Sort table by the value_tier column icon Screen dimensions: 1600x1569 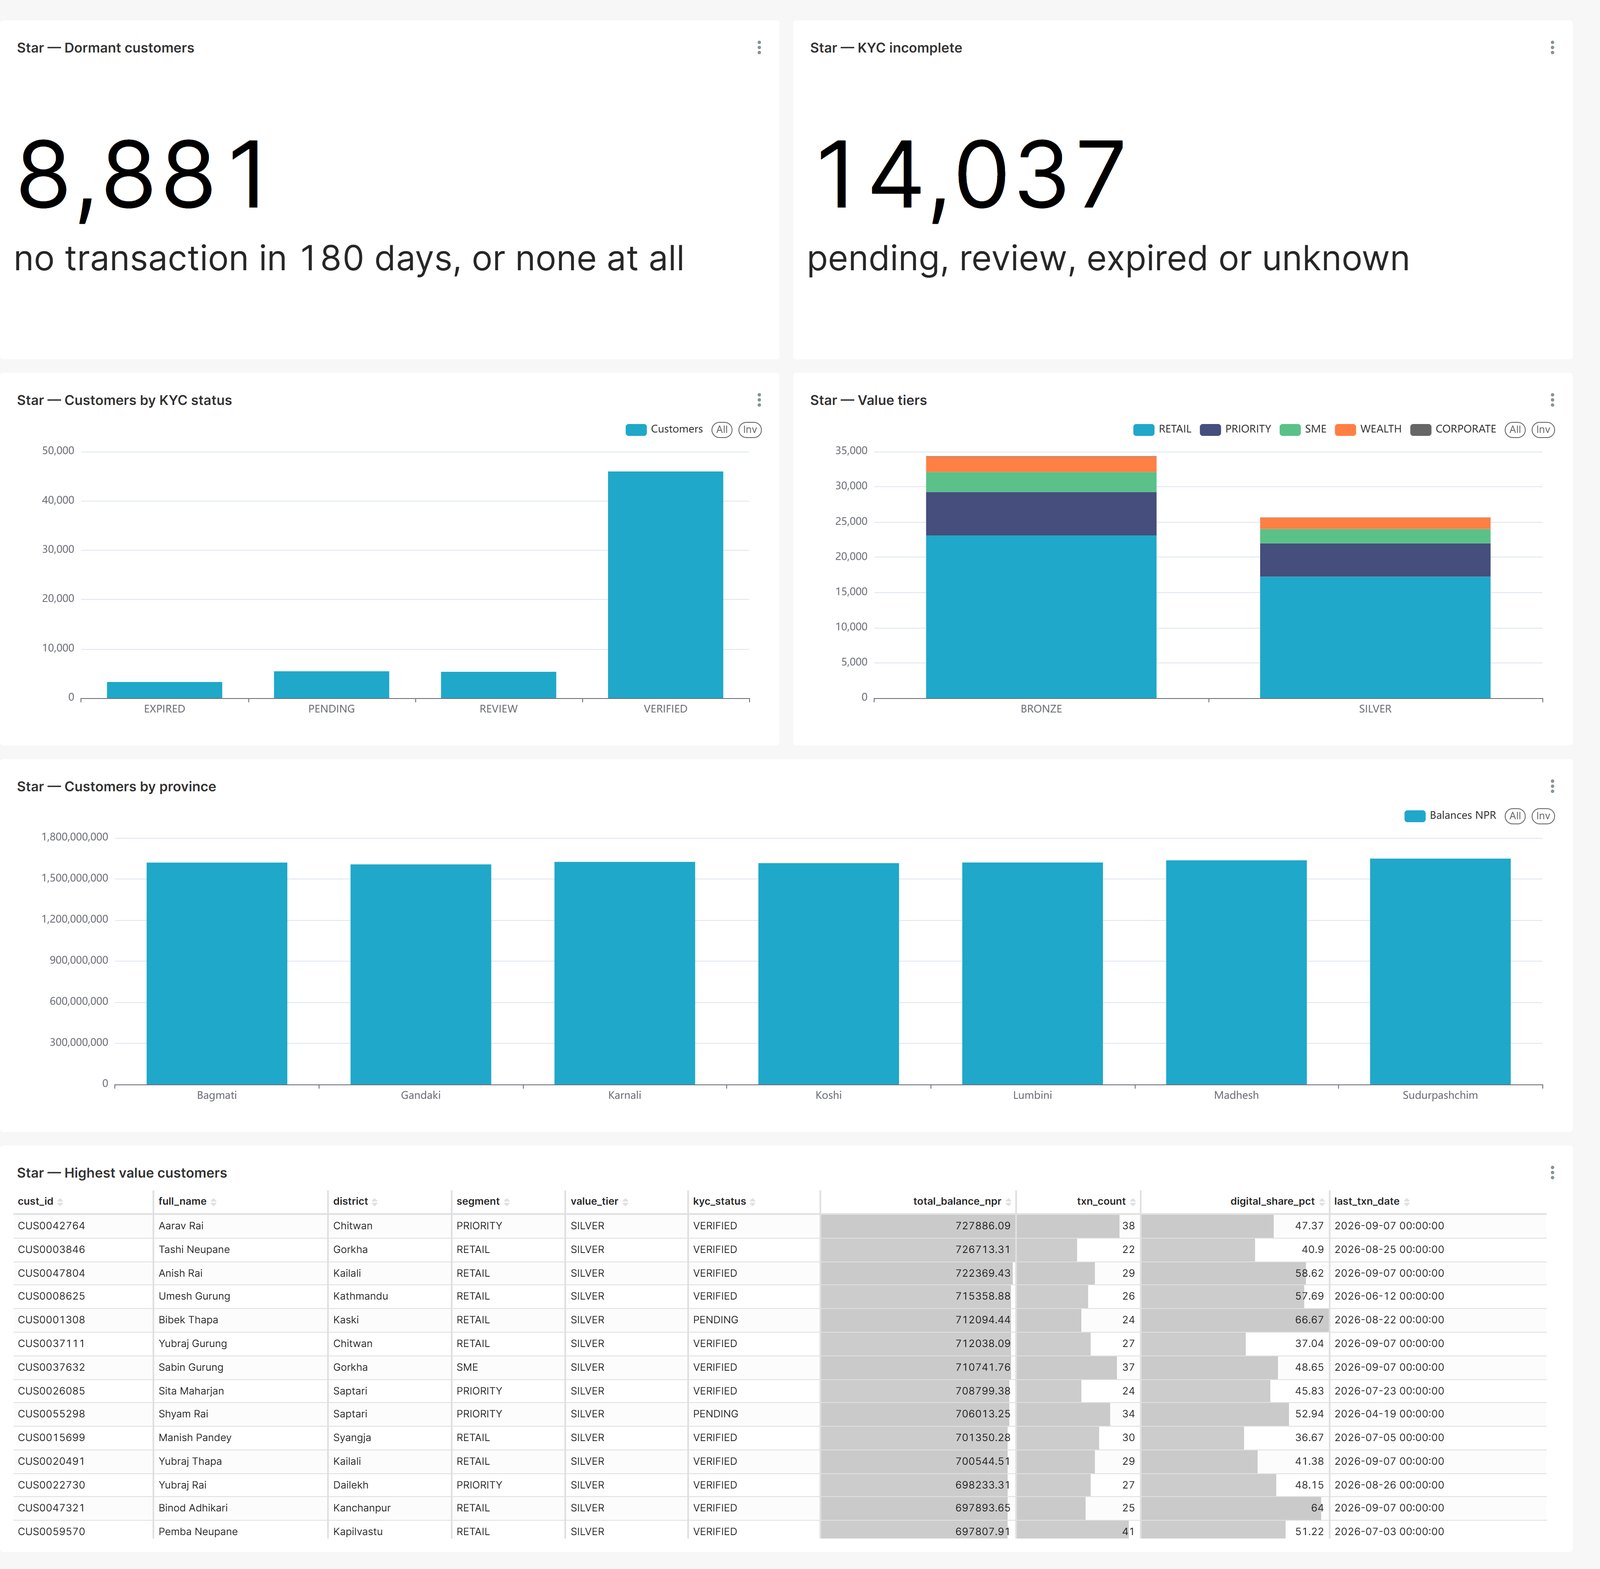click(x=625, y=1202)
